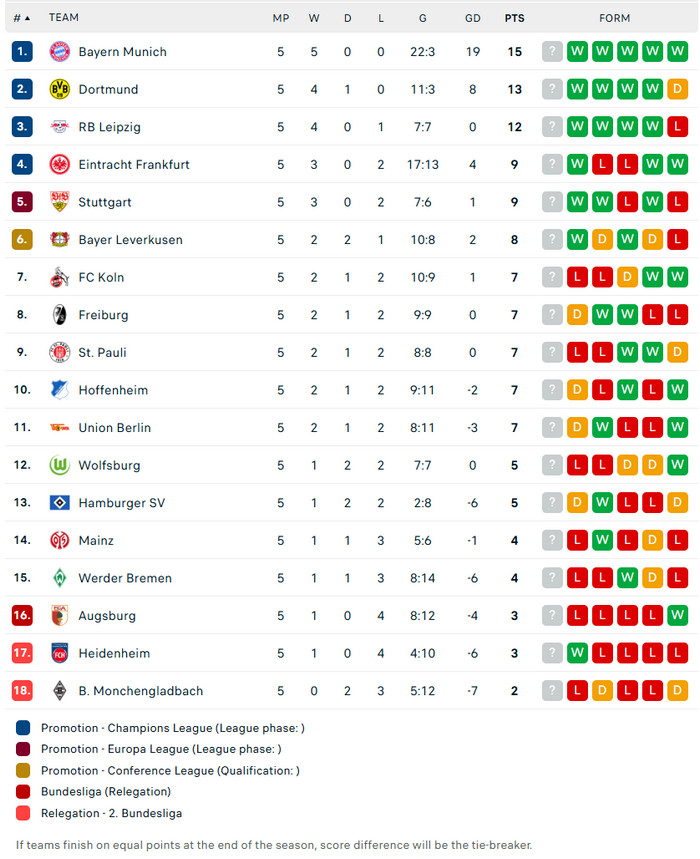Open the FC Koln team link

pos(101,277)
